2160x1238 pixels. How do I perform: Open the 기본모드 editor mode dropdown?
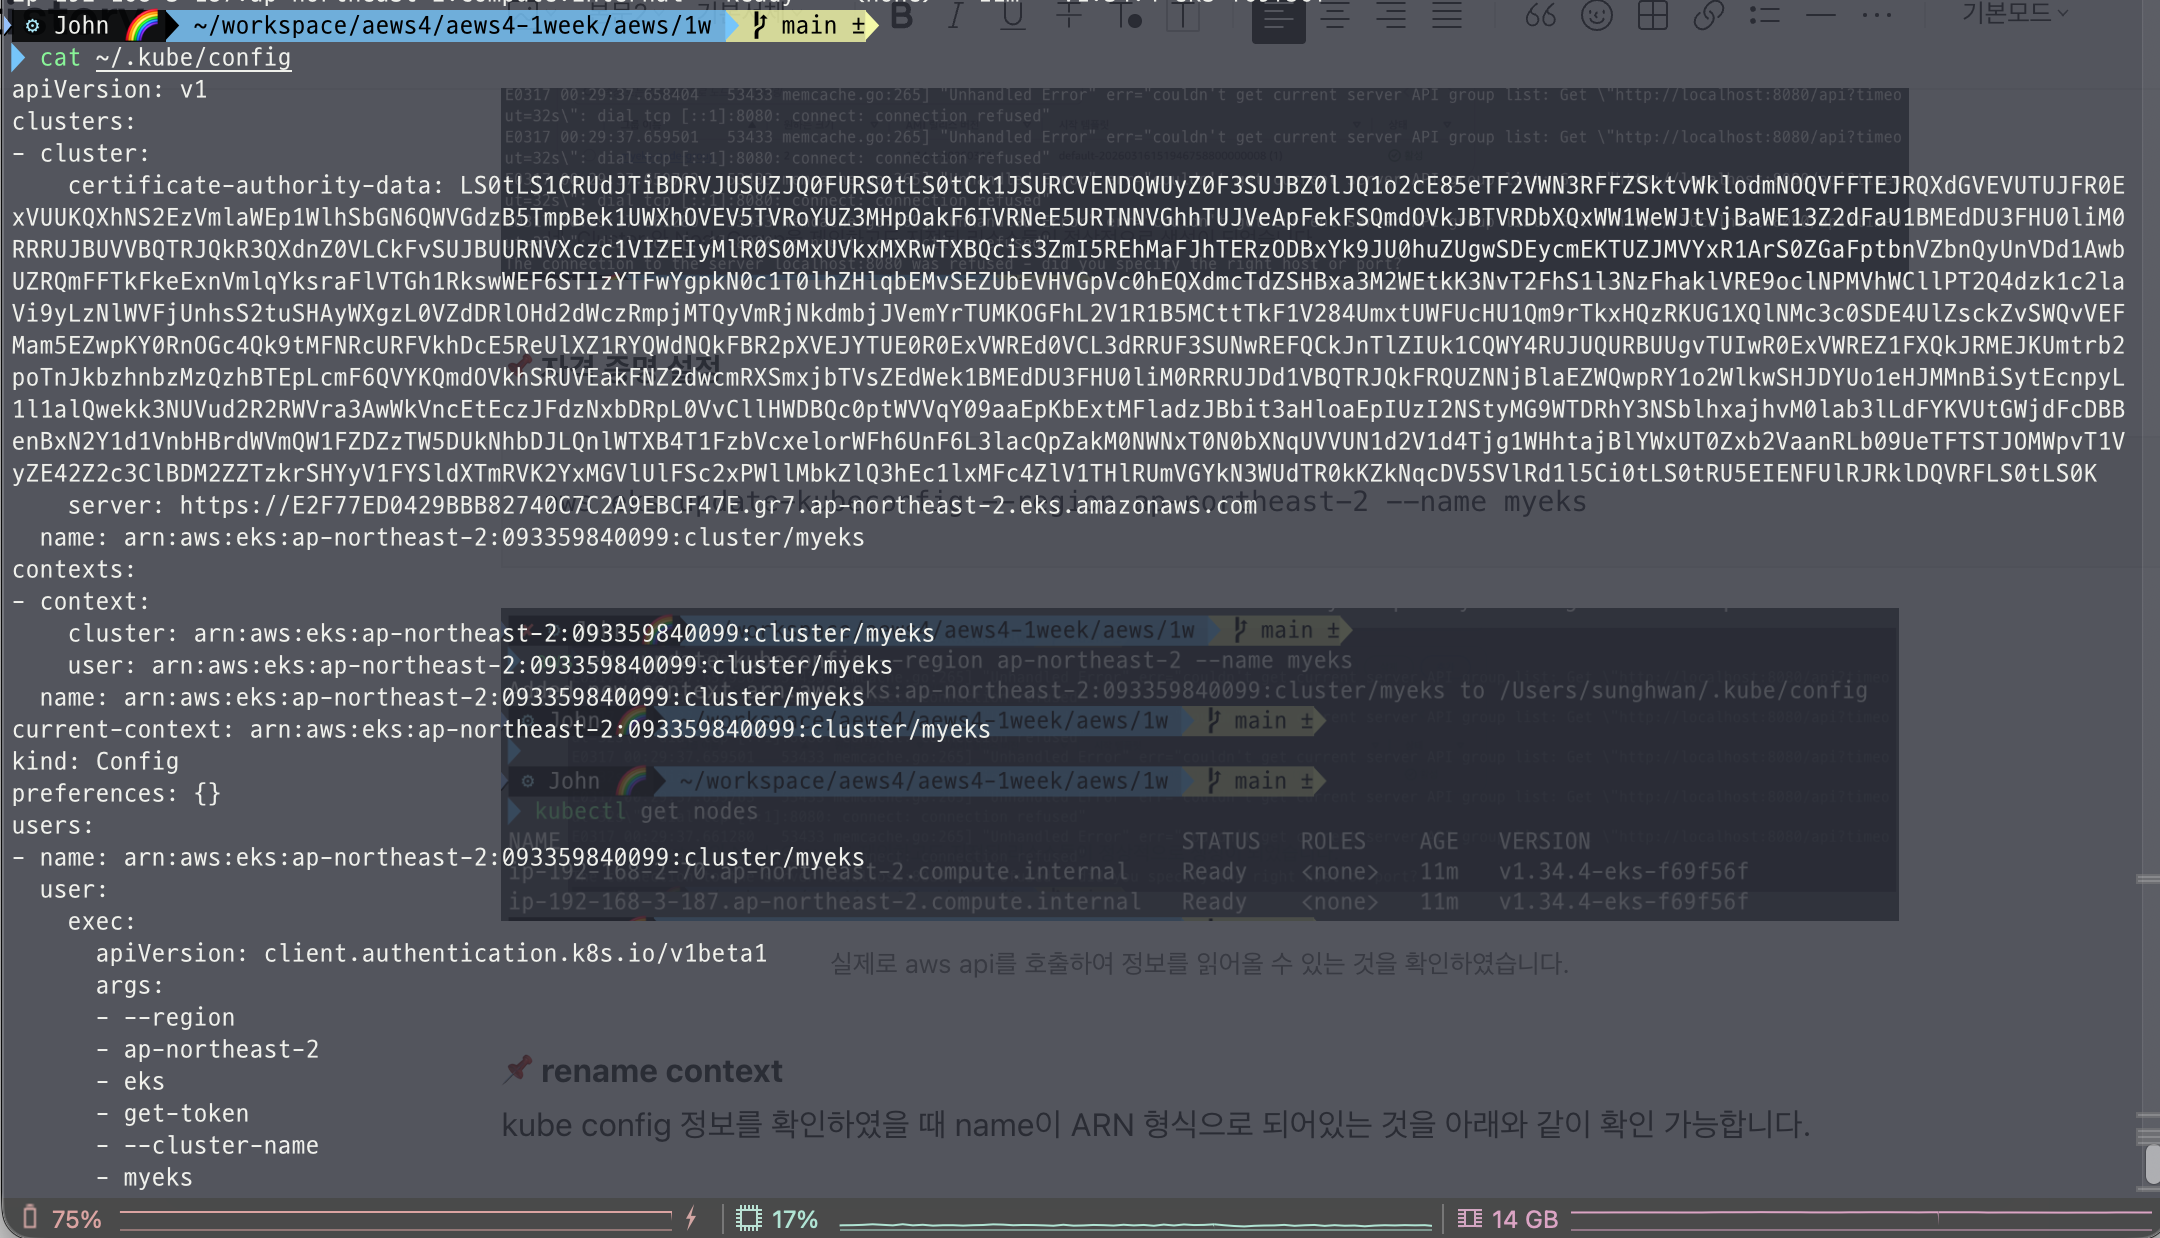pos(2014,13)
